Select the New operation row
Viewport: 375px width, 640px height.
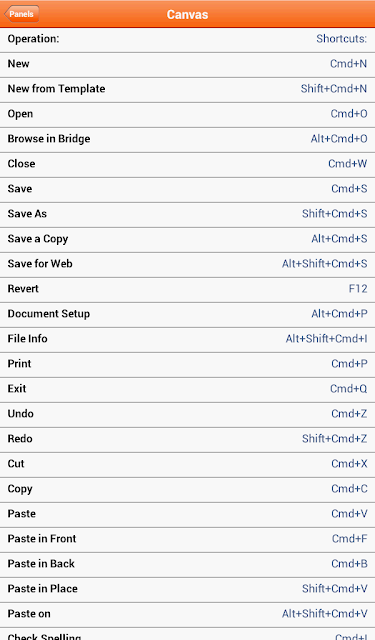[x=187, y=64]
